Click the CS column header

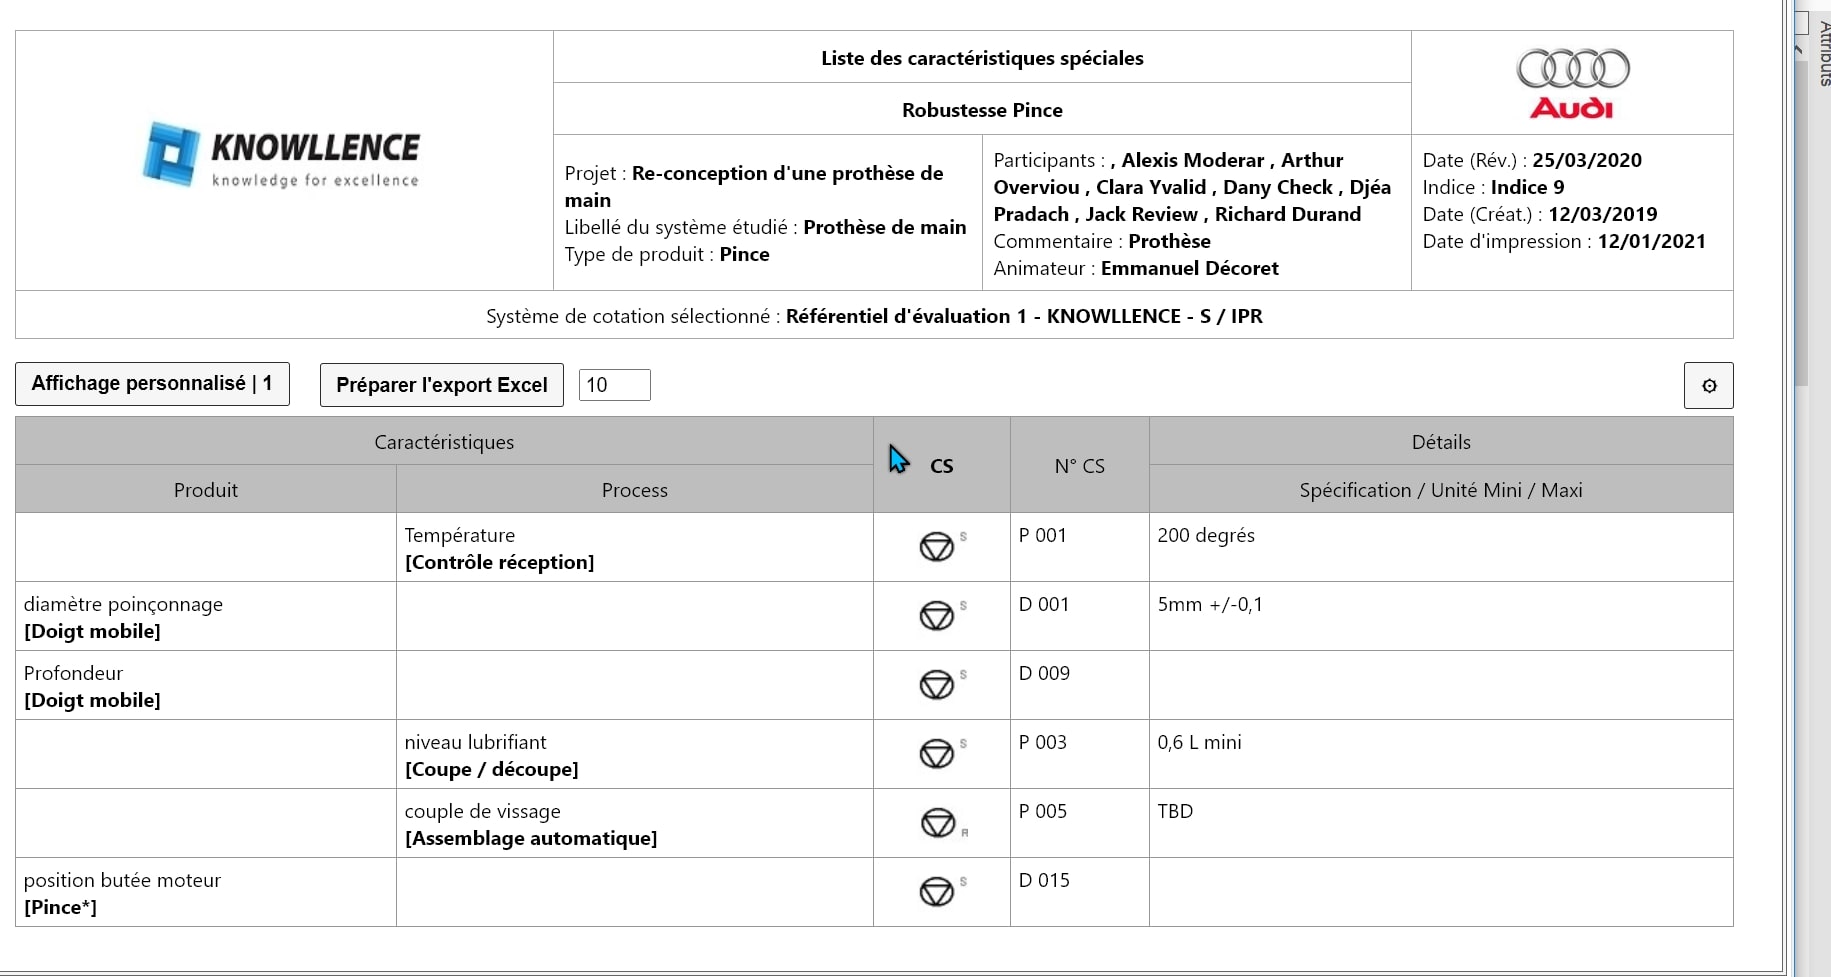942,466
